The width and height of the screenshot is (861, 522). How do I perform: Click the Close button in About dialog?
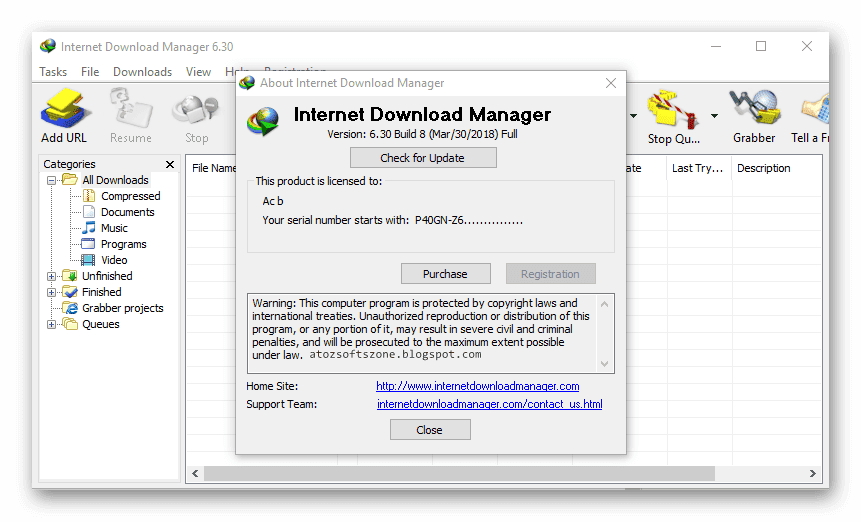[x=430, y=429]
